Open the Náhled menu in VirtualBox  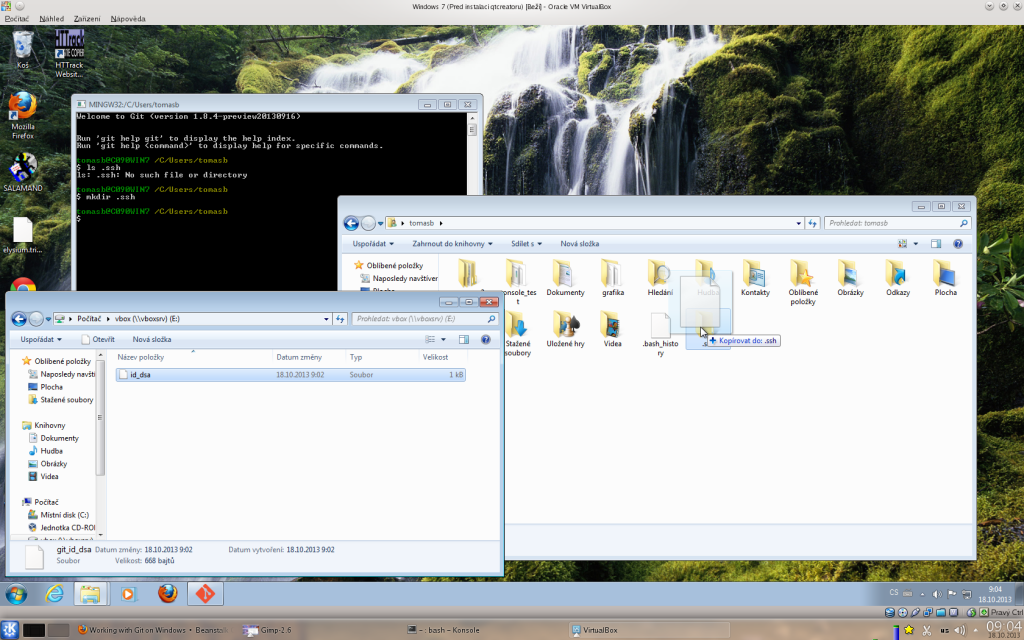click(x=52, y=19)
